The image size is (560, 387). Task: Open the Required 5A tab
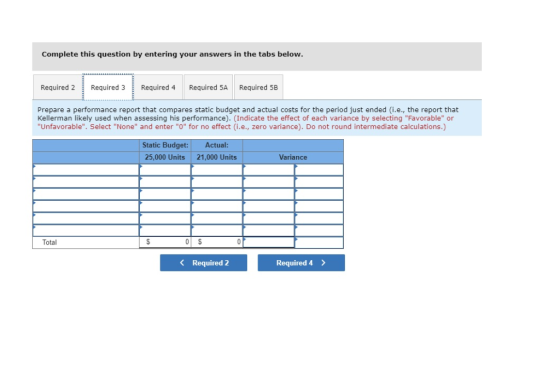coord(208,87)
